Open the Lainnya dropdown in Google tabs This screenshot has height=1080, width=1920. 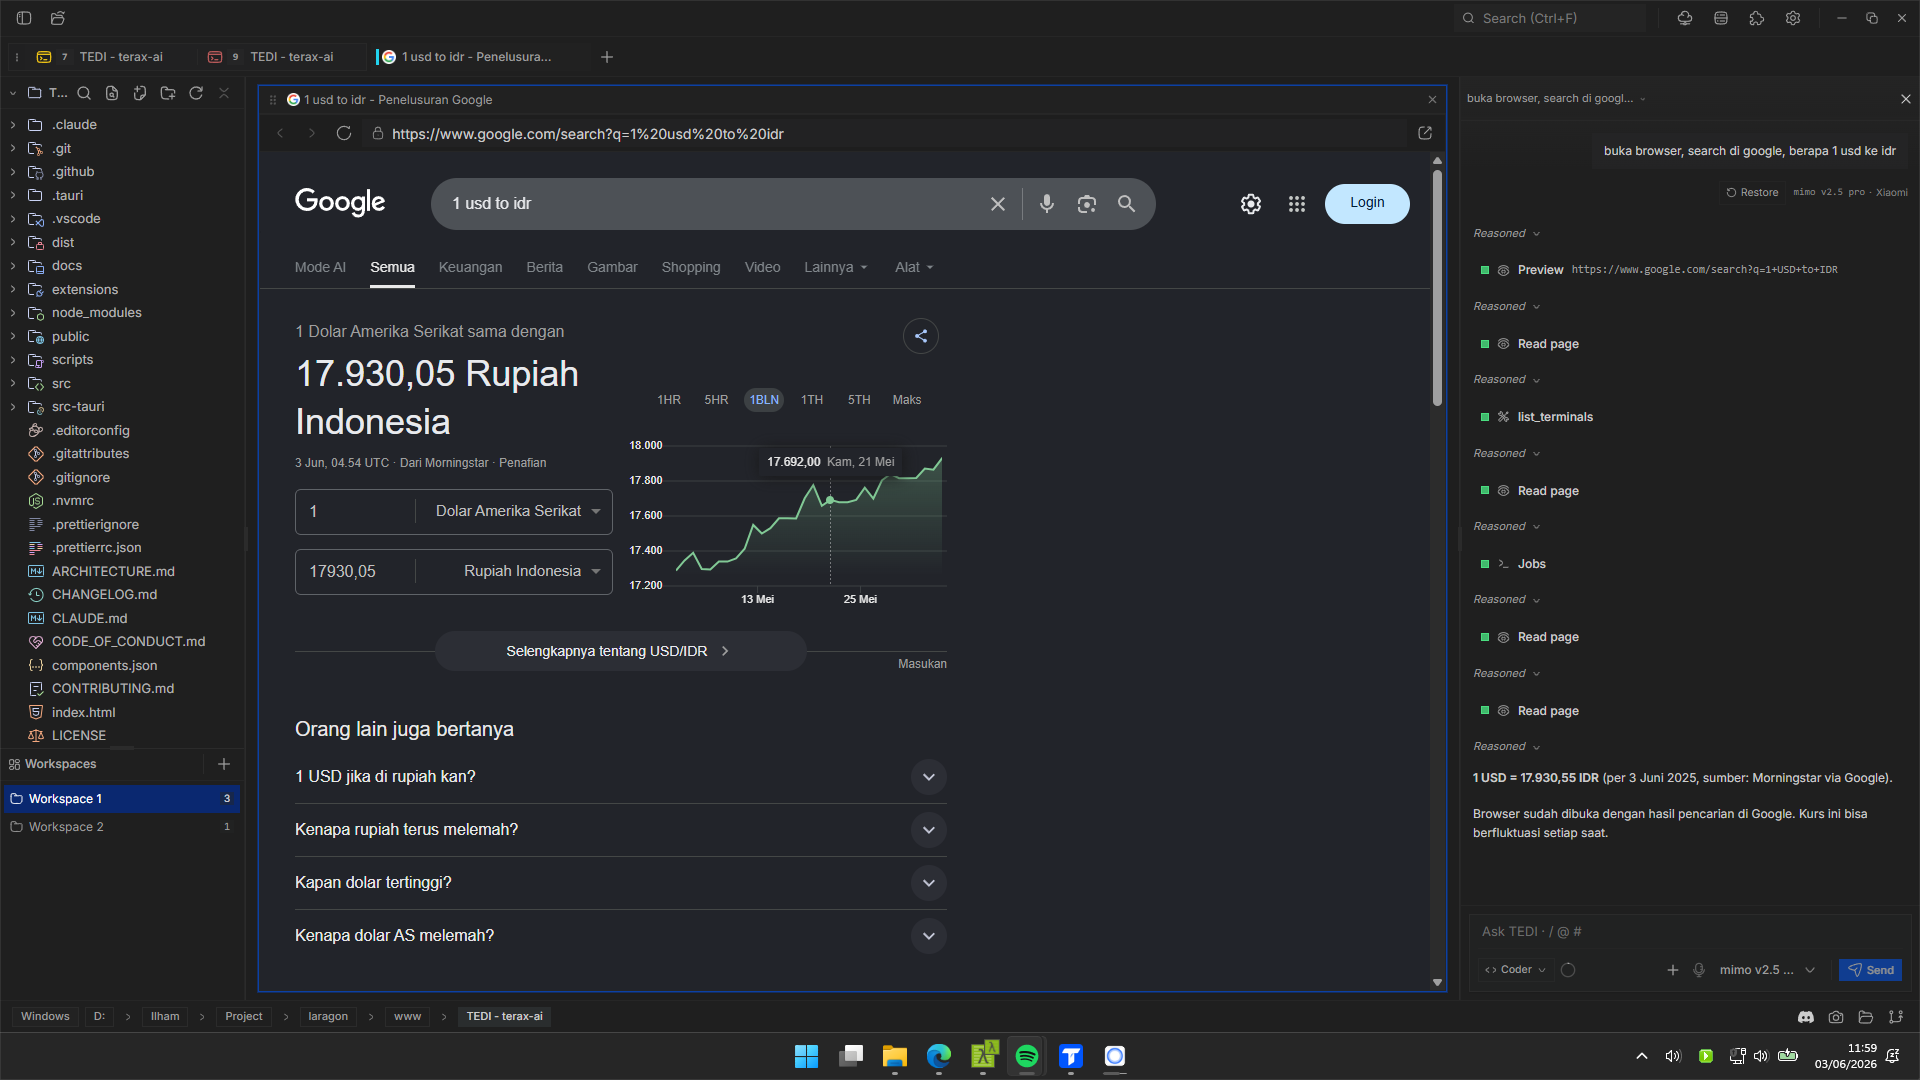(x=836, y=267)
